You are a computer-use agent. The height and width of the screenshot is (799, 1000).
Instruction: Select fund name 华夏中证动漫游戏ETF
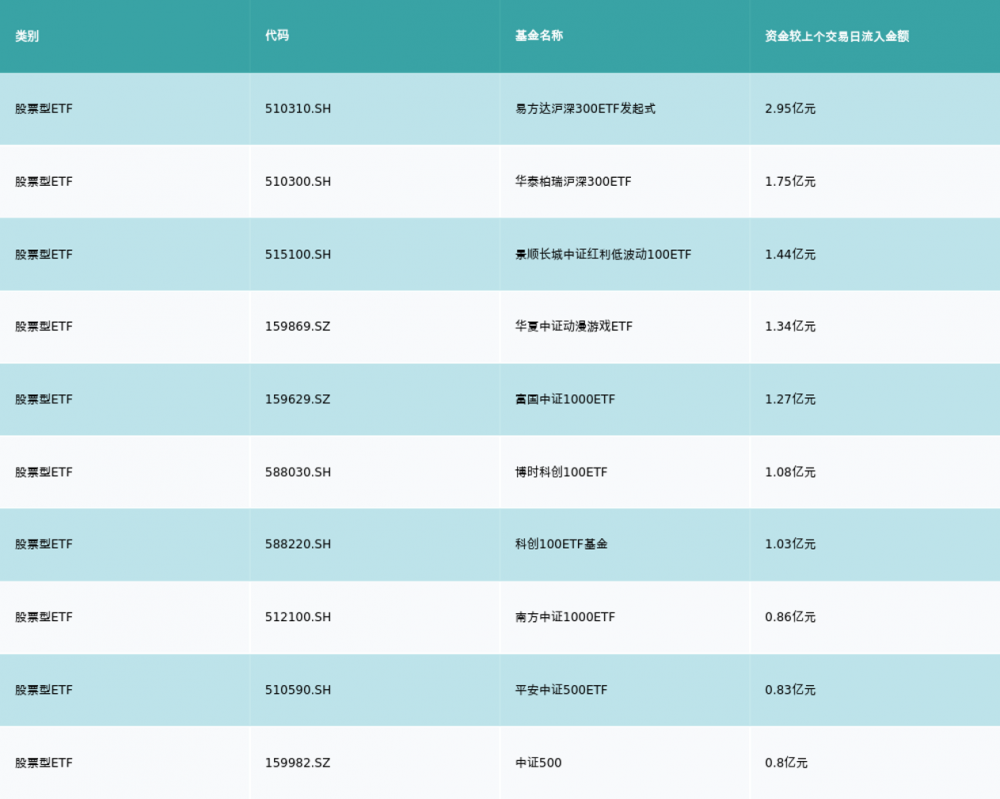click(574, 326)
